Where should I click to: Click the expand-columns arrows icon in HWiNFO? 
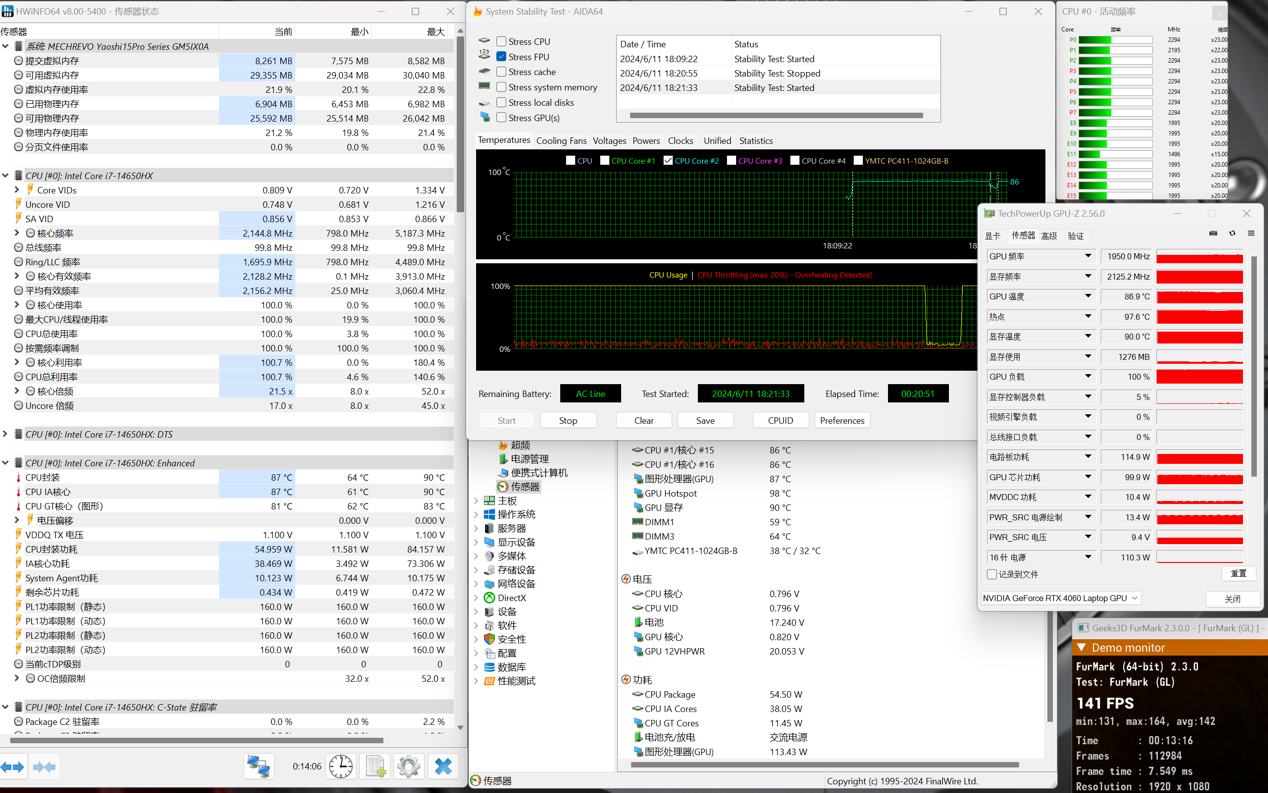[12, 767]
